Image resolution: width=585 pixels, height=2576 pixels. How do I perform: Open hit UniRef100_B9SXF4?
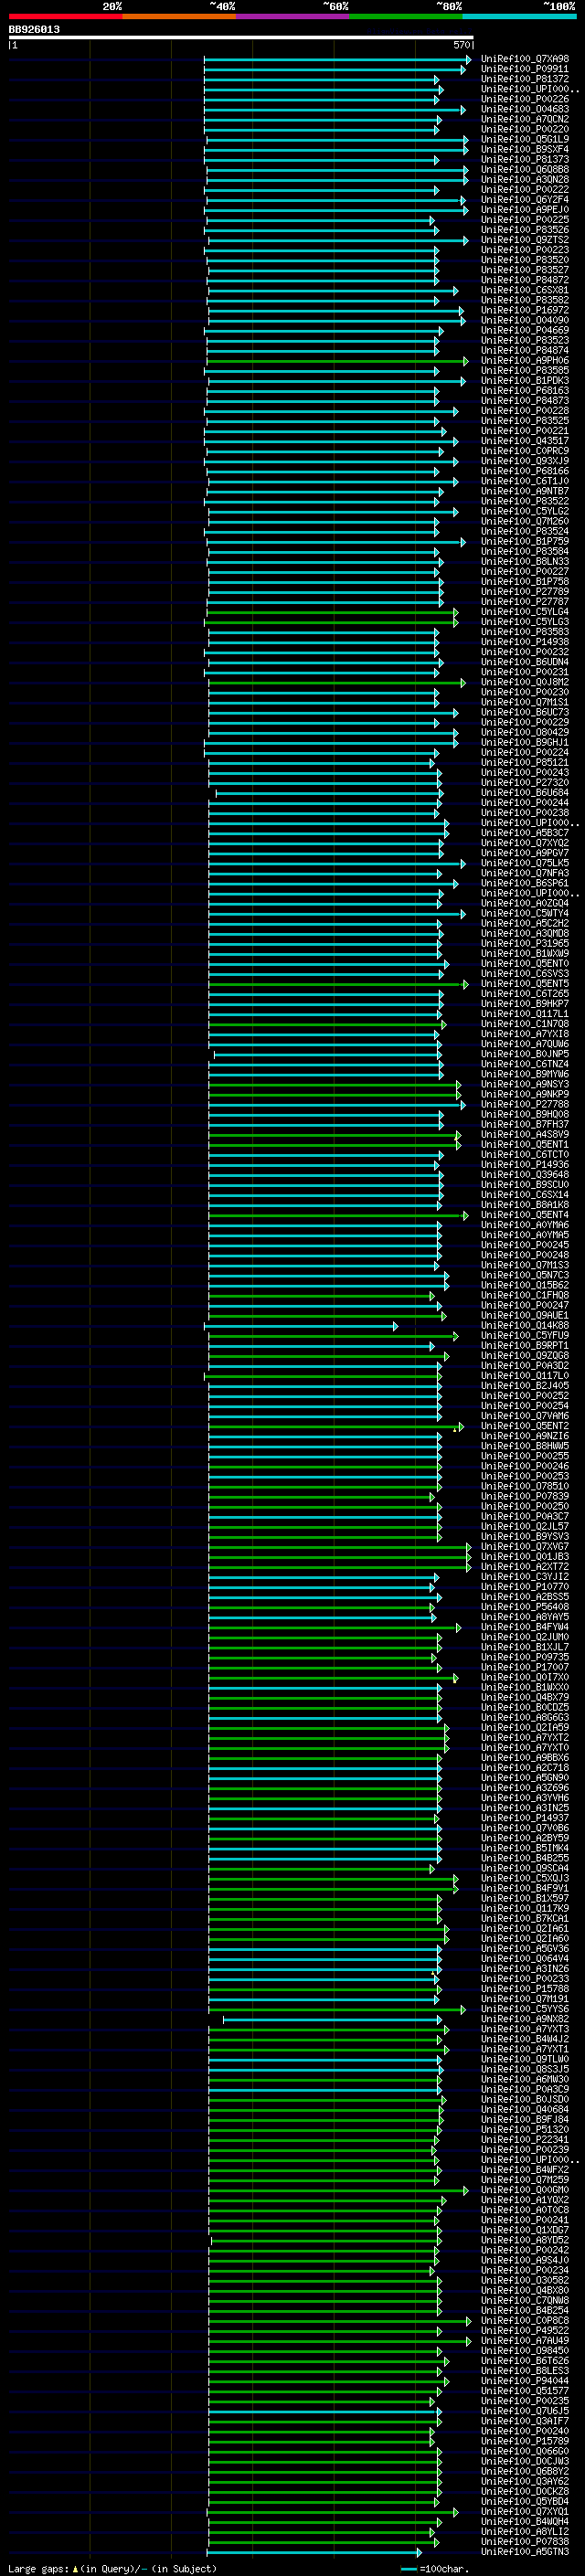pyautogui.click(x=525, y=149)
